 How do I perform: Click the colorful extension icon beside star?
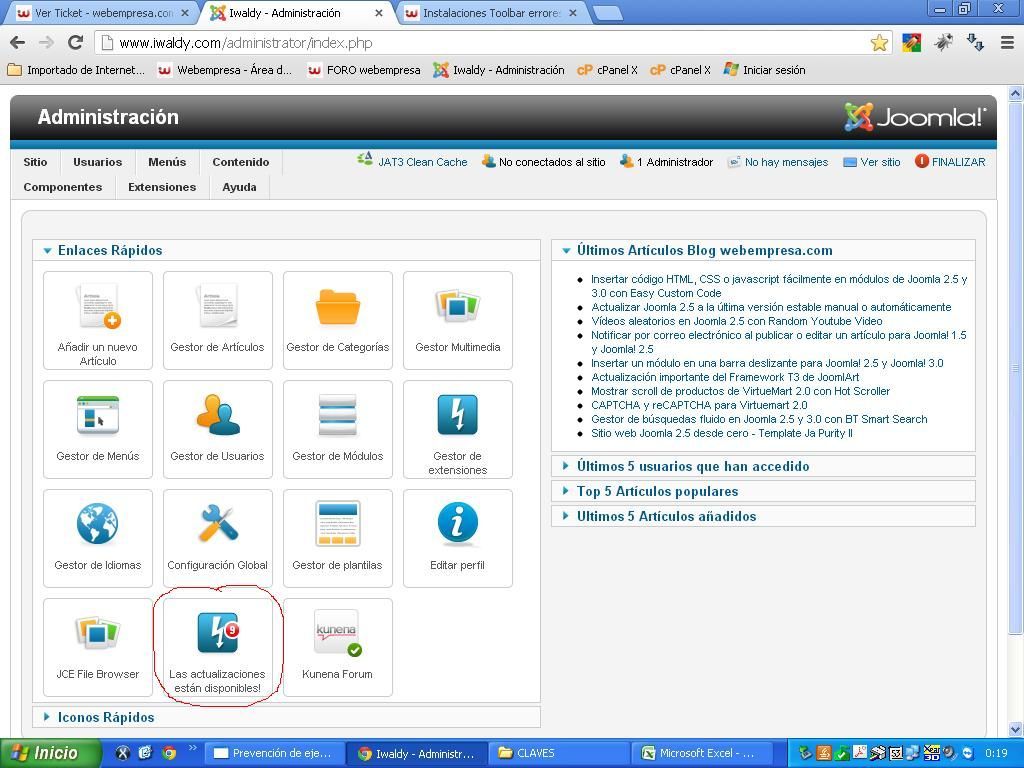point(912,43)
